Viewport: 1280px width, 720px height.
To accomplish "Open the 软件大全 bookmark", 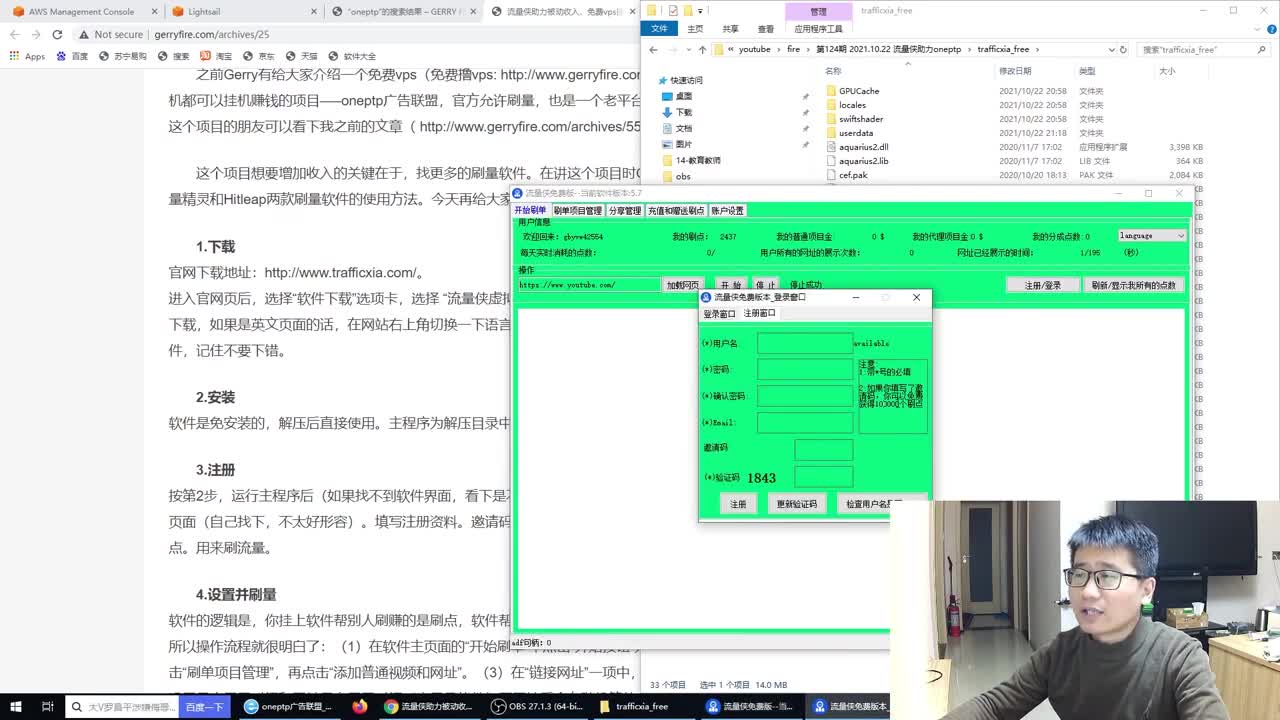I will [352, 56].
